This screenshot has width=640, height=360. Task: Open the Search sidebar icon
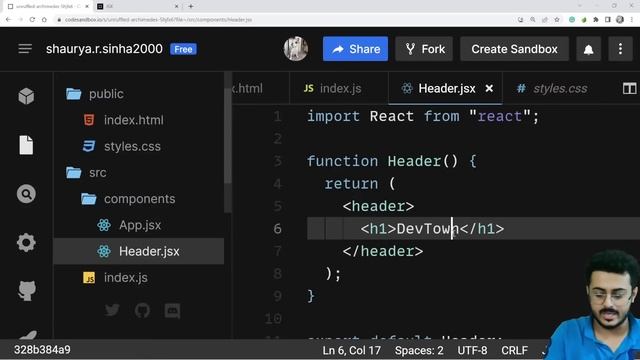(26, 194)
